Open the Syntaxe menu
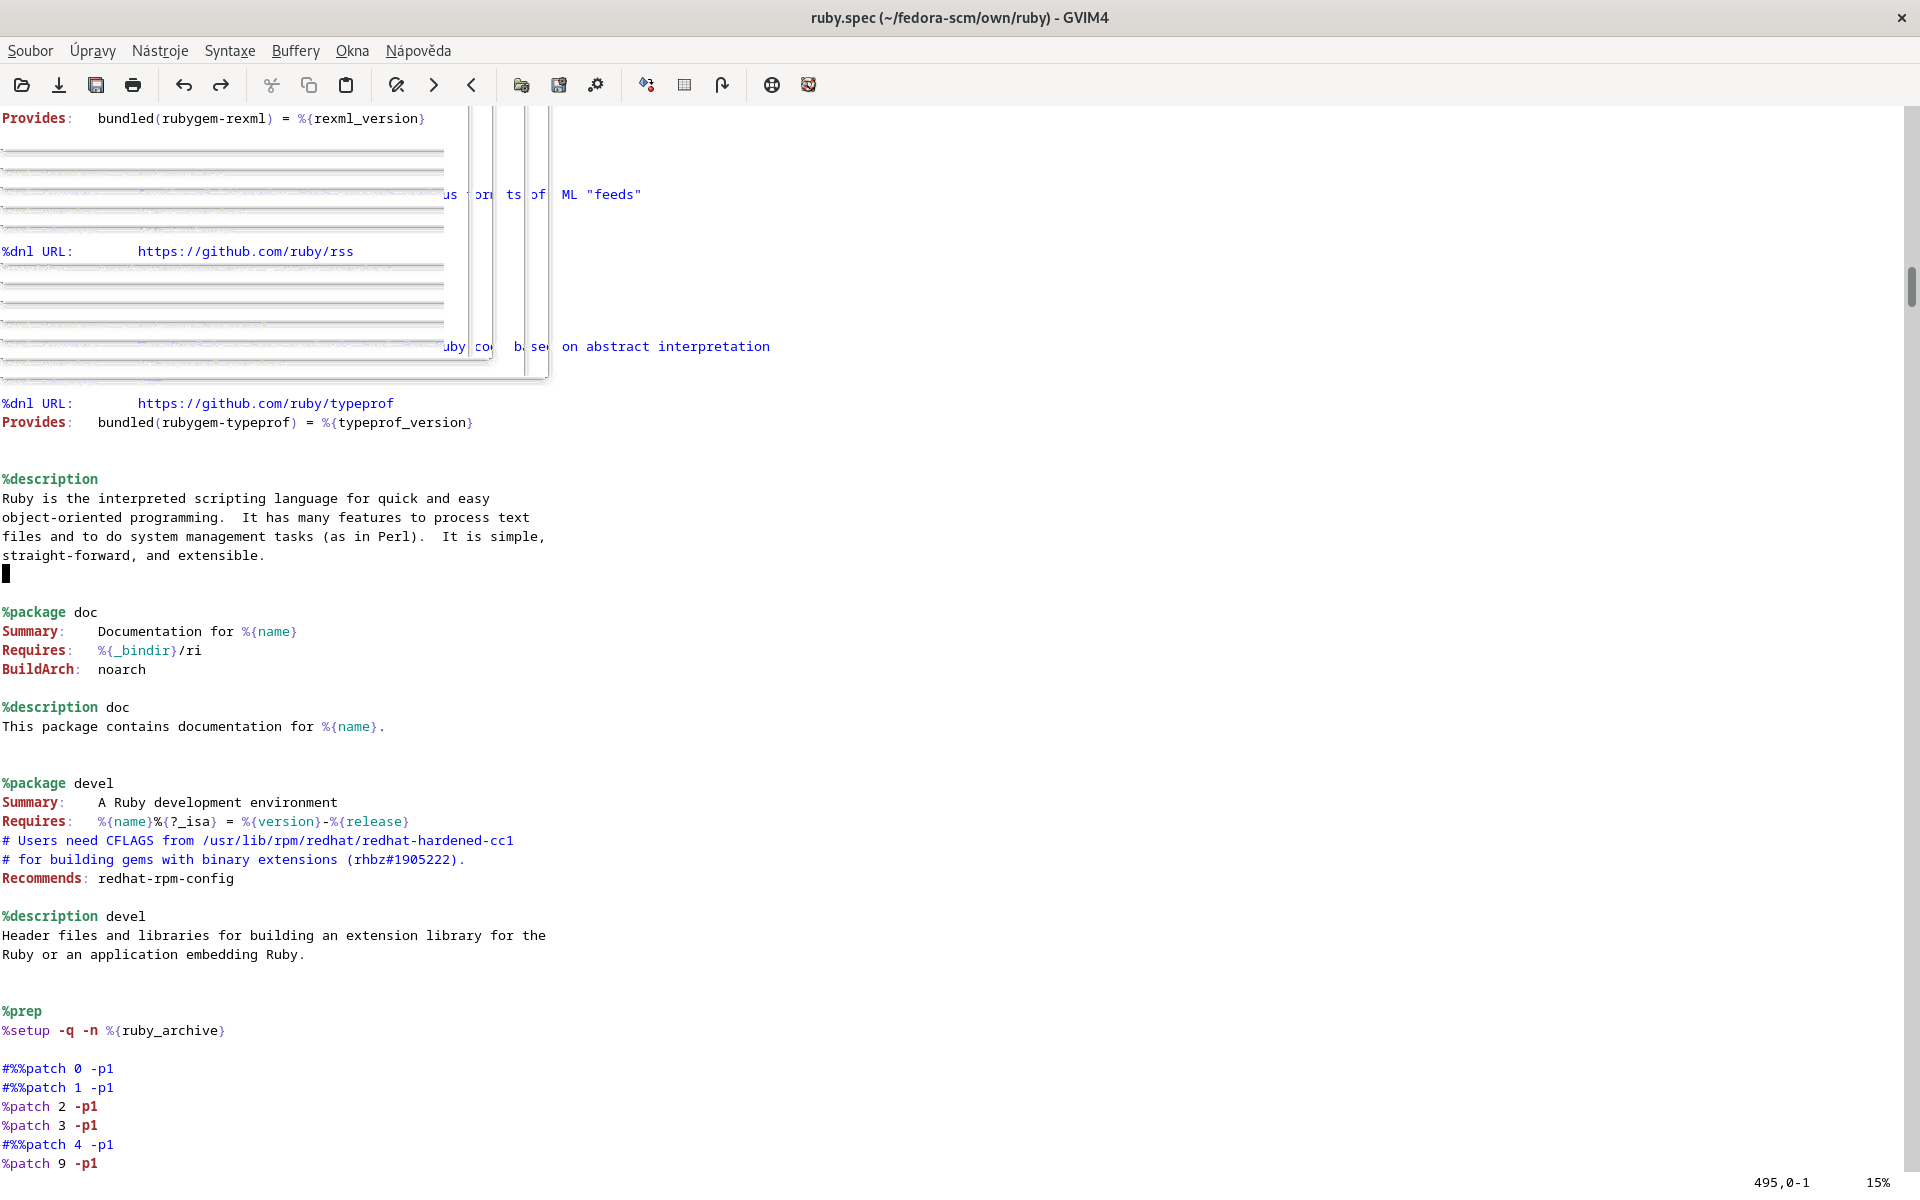 (230, 51)
